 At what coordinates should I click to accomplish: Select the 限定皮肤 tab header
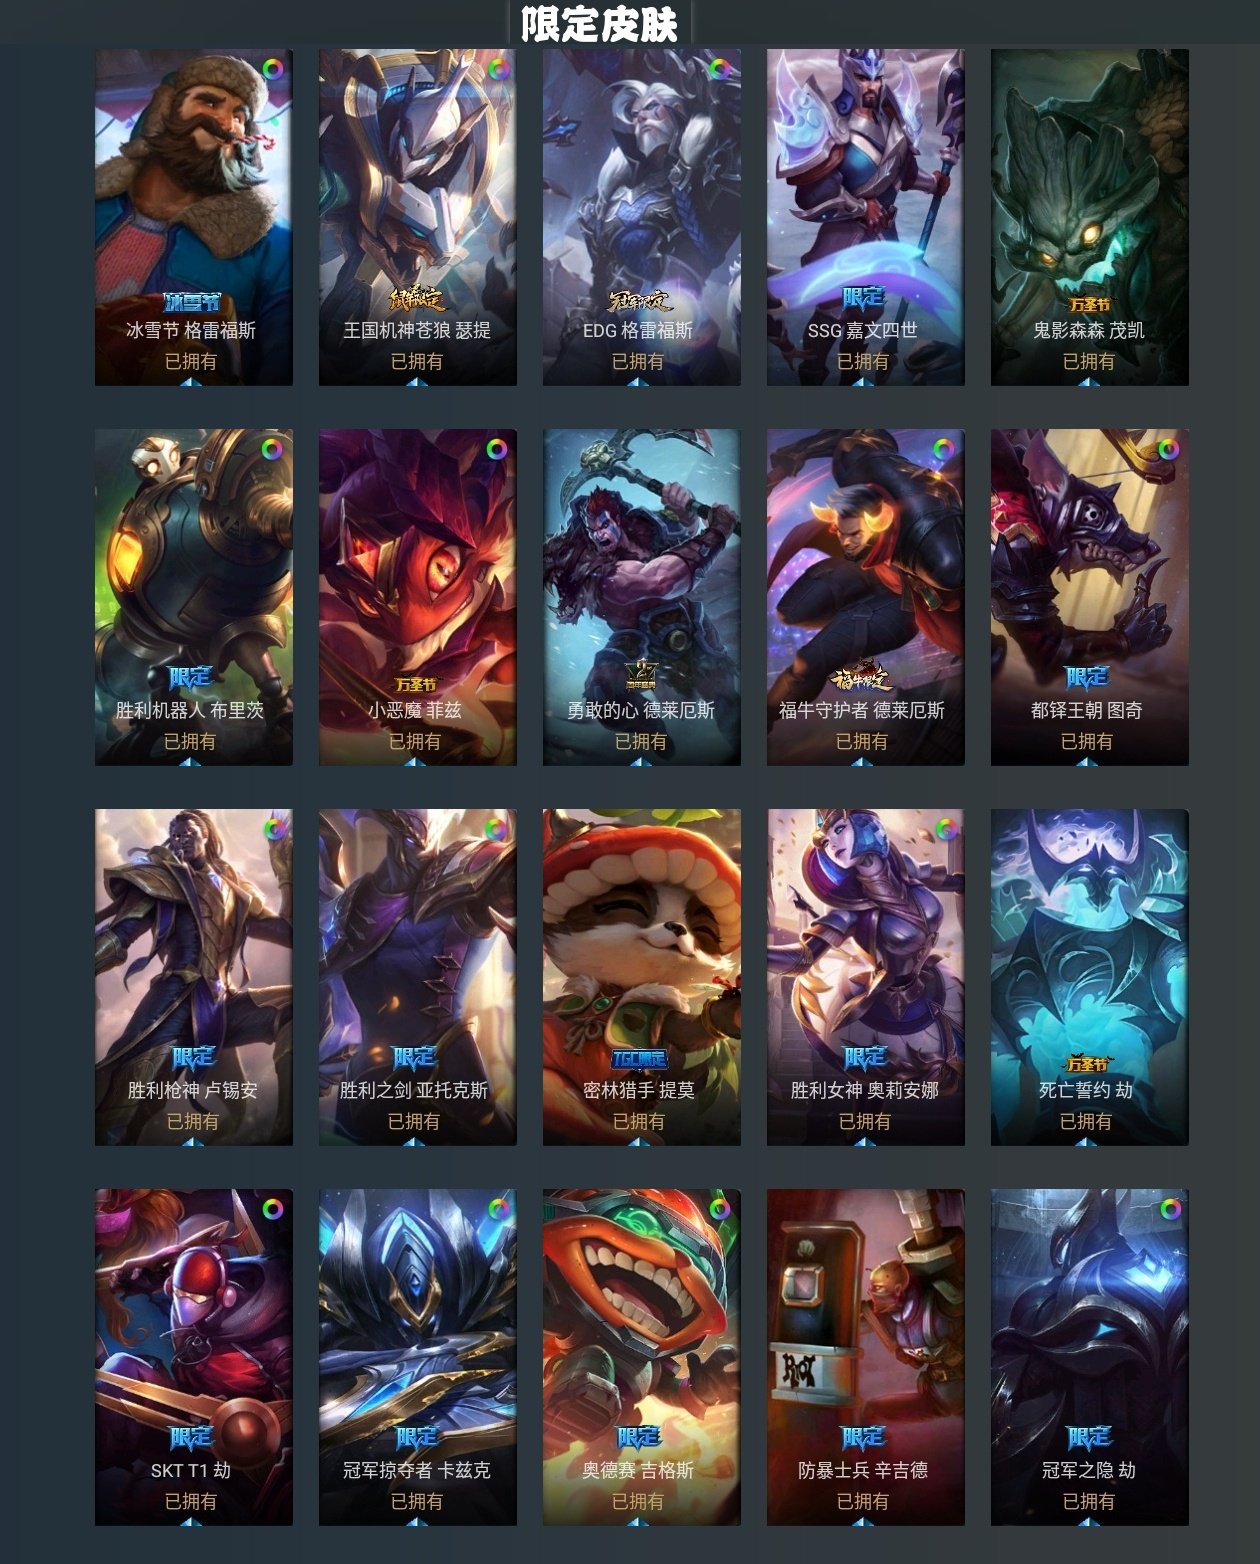599,24
